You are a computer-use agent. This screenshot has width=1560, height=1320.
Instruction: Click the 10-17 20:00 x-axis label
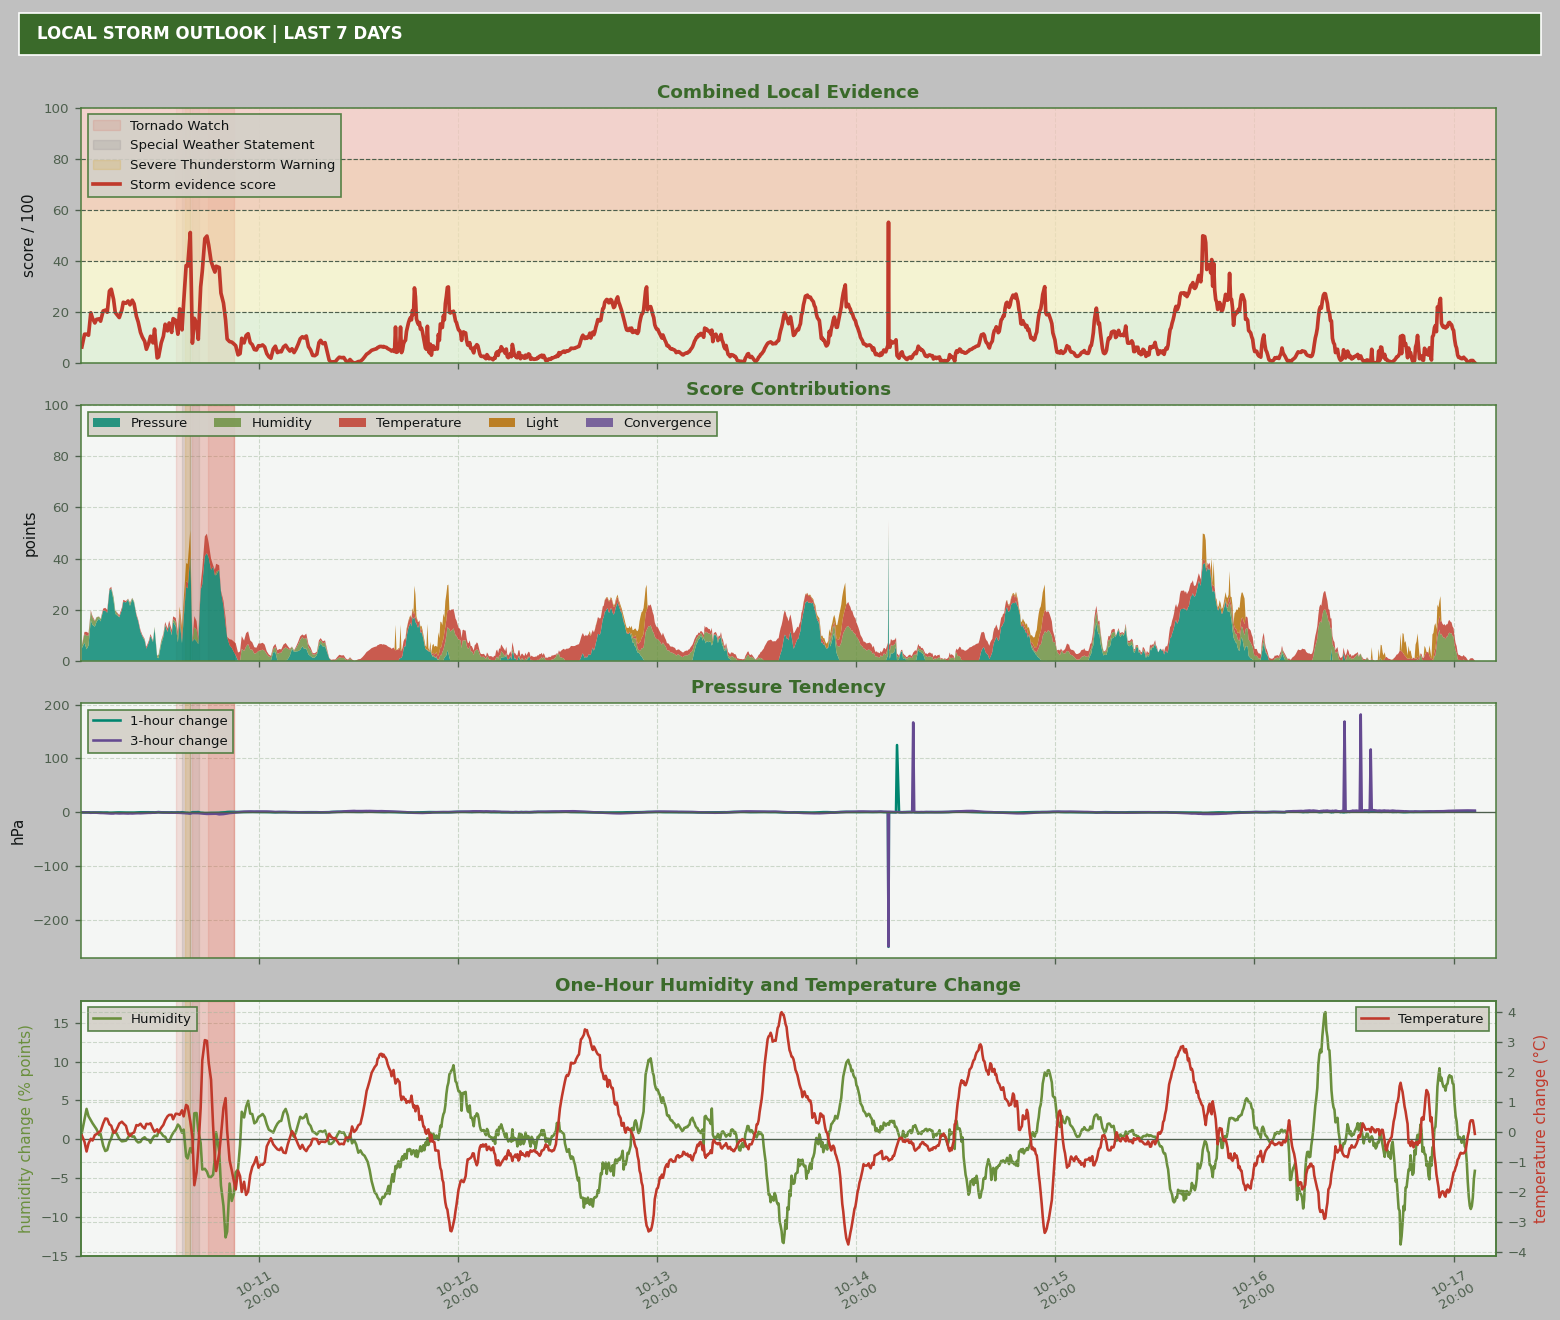[1452, 1289]
